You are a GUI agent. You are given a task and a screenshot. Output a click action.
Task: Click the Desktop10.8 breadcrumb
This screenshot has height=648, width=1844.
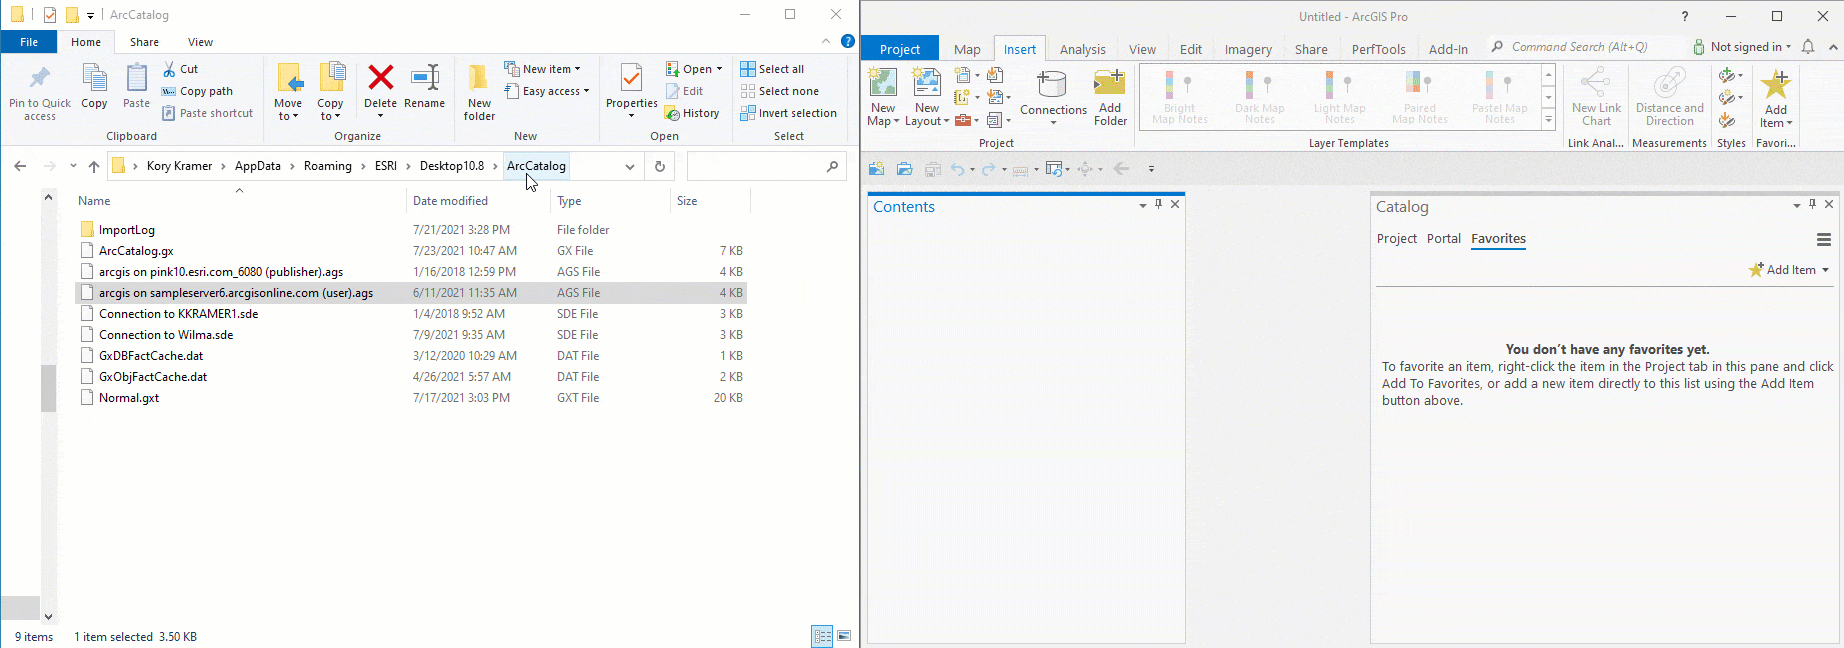click(452, 166)
